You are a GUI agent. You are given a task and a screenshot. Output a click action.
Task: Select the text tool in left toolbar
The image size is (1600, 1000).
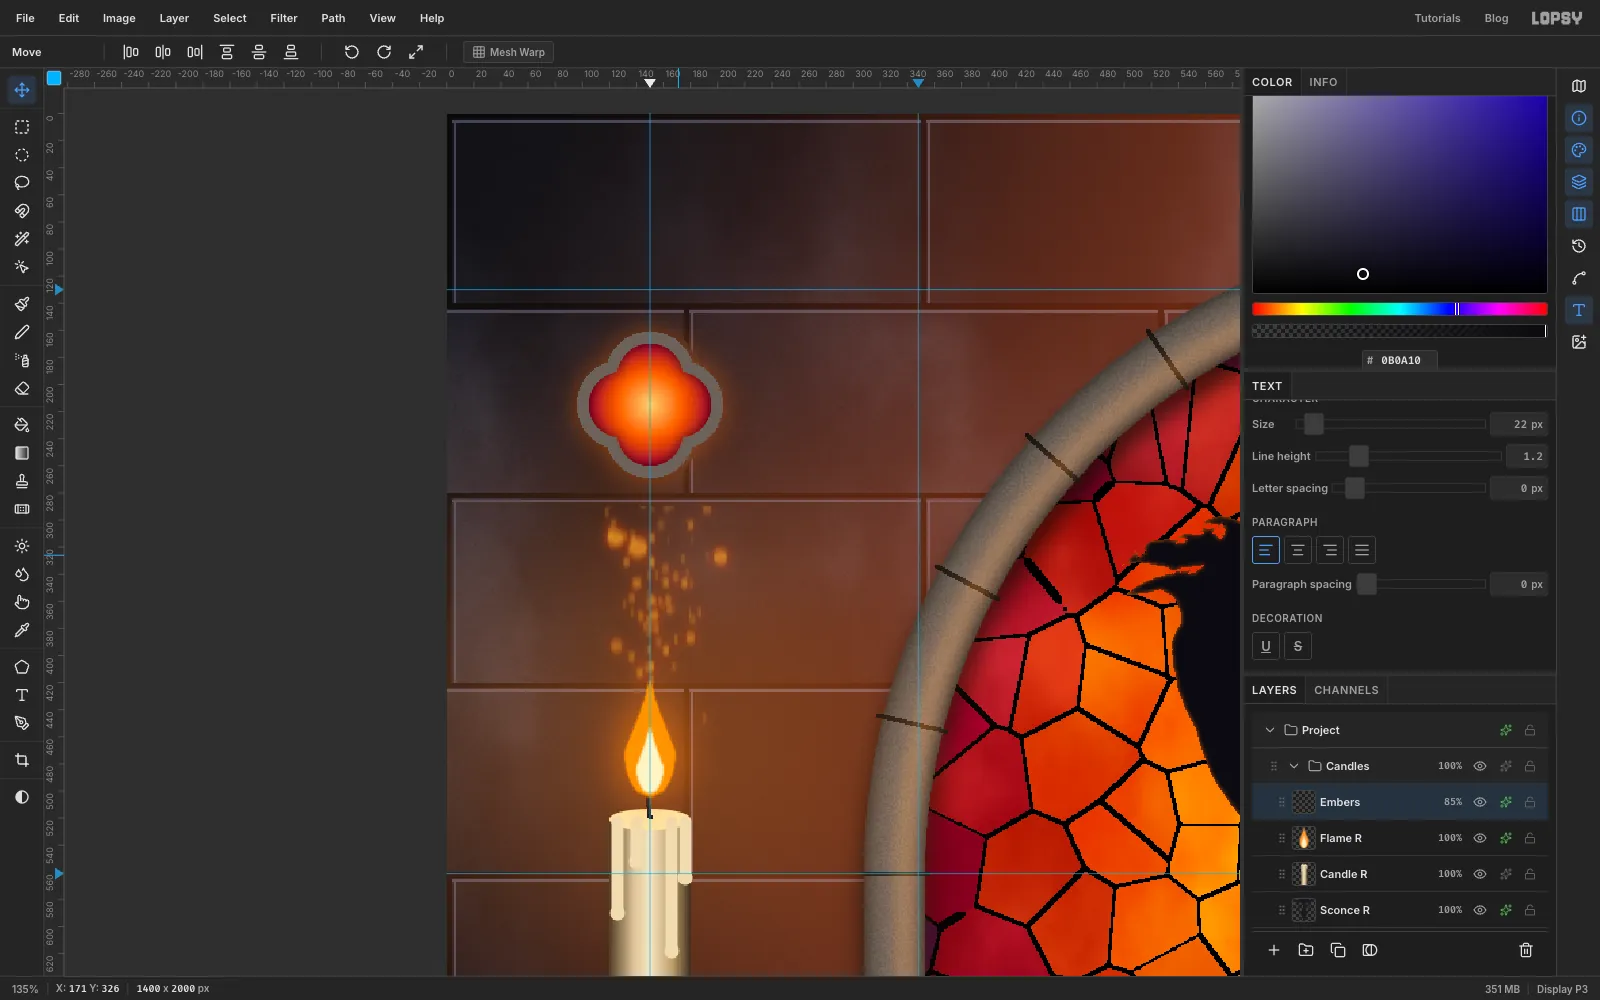[22, 695]
